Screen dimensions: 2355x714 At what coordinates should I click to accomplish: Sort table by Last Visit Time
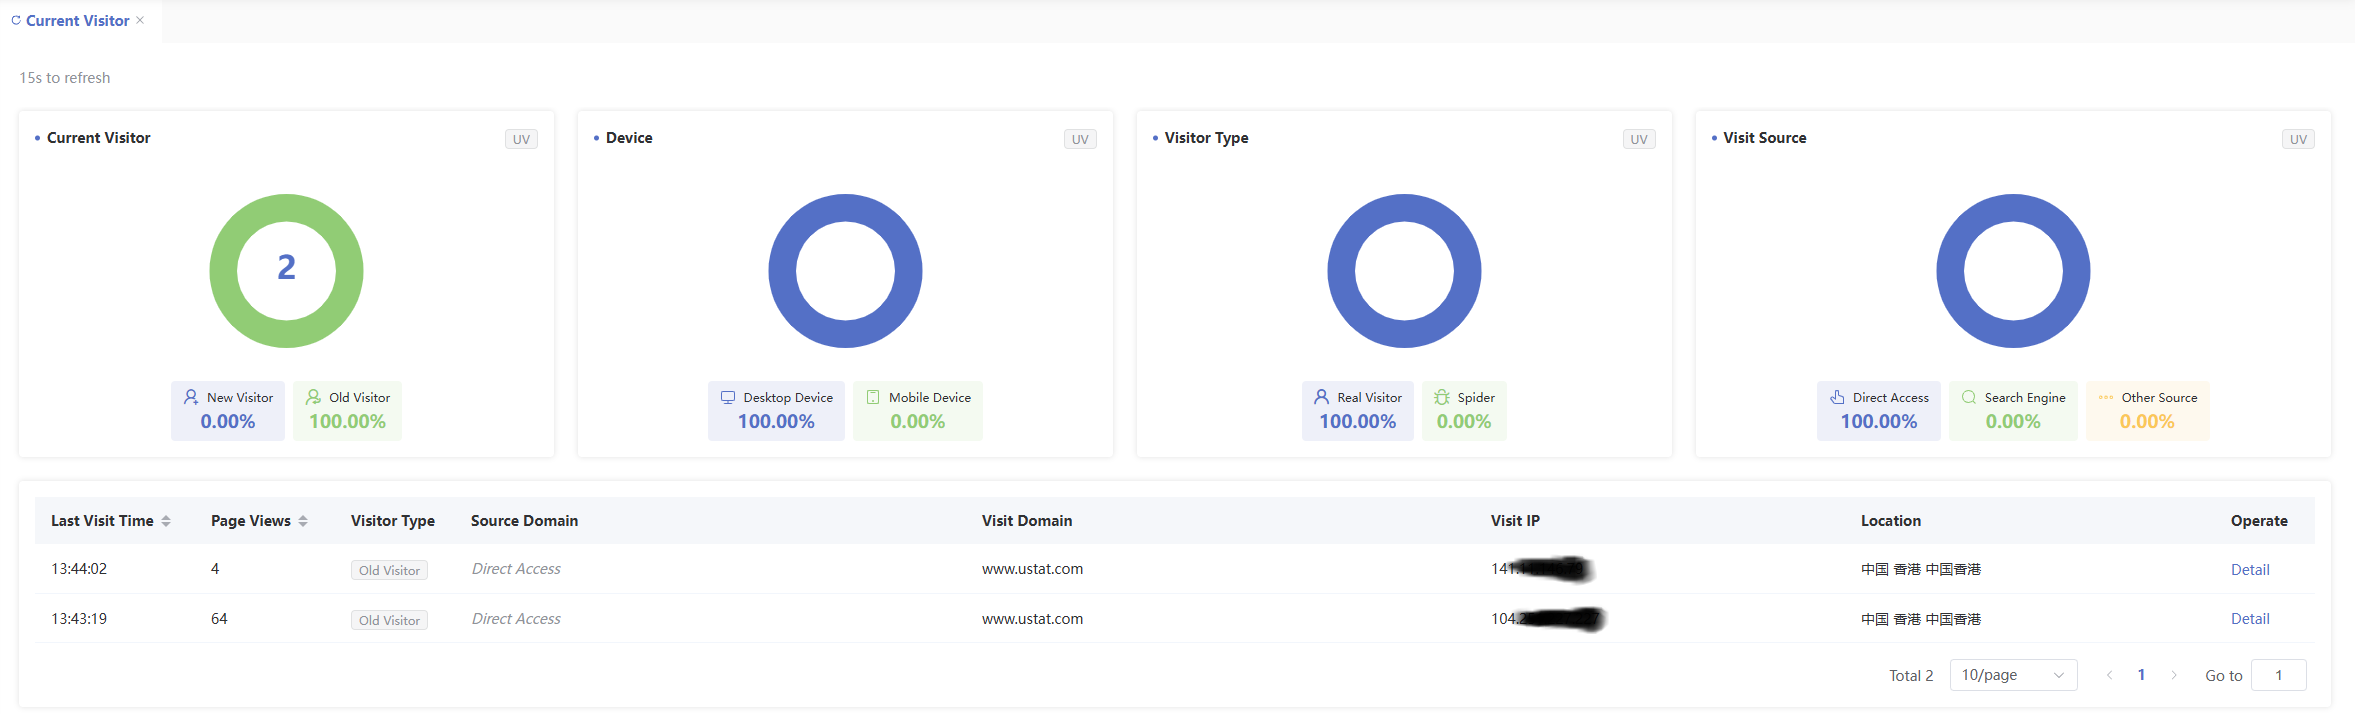(166, 521)
